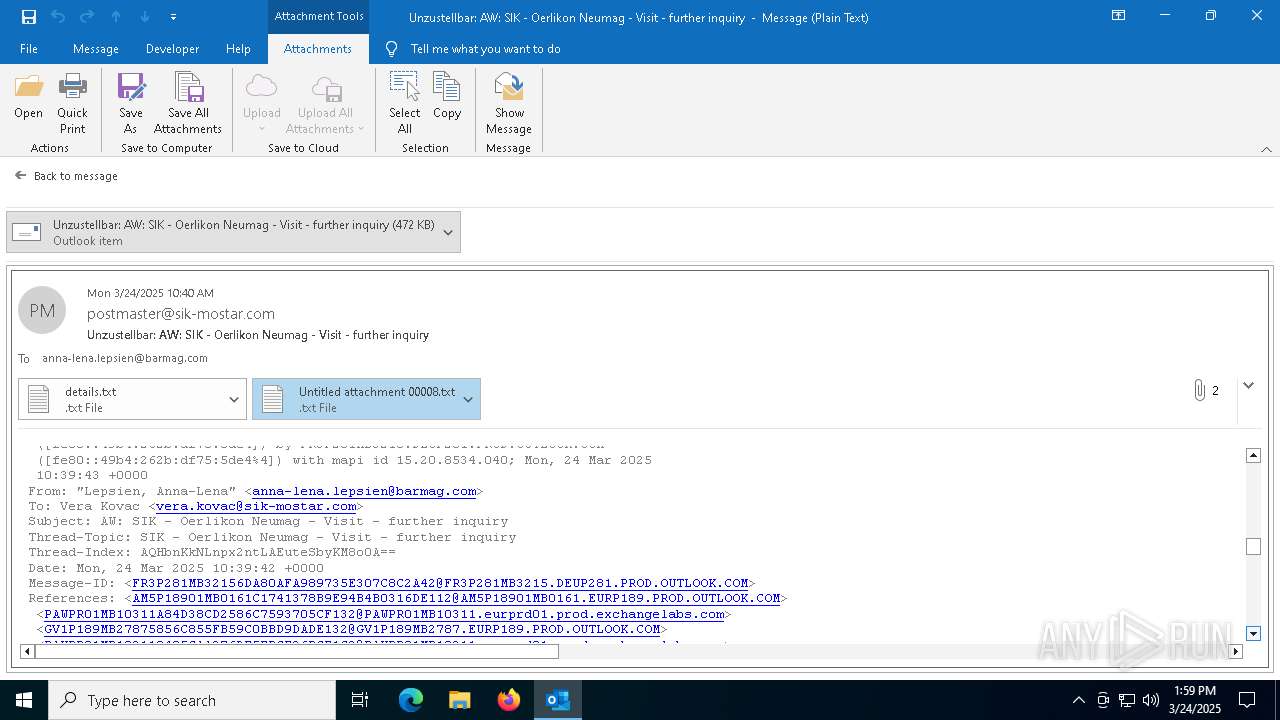Click Outlook taskbar icon
The height and width of the screenshot is (720, 1280).
pyautogui.click(x=558, y=700)
